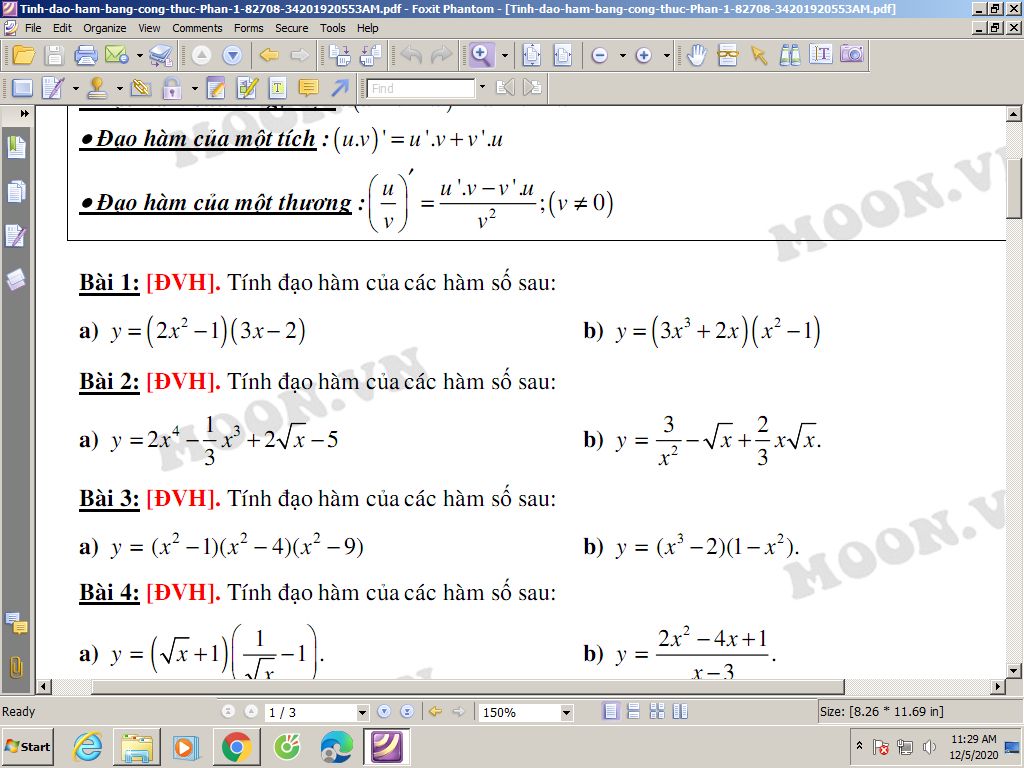Enable the four-square page layout view

[x=657, y=711]
